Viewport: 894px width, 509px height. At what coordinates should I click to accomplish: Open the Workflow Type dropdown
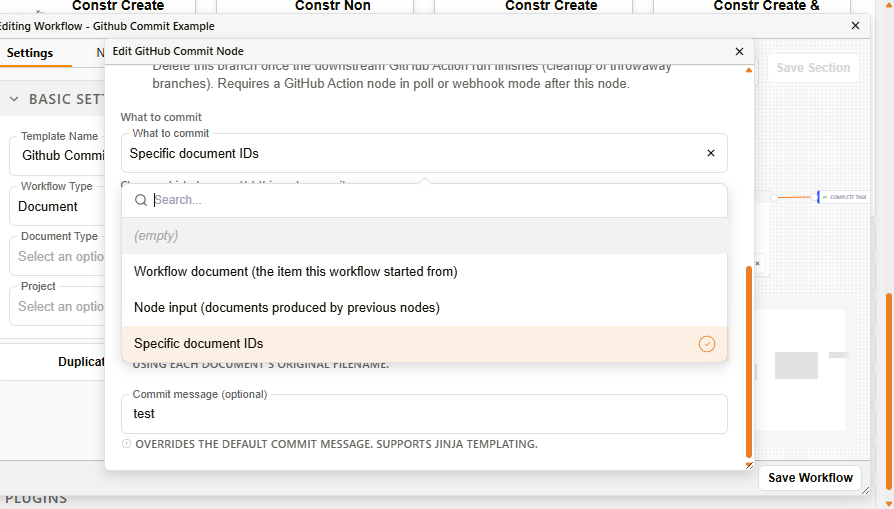pyautogui.click(x=57, y=206)
